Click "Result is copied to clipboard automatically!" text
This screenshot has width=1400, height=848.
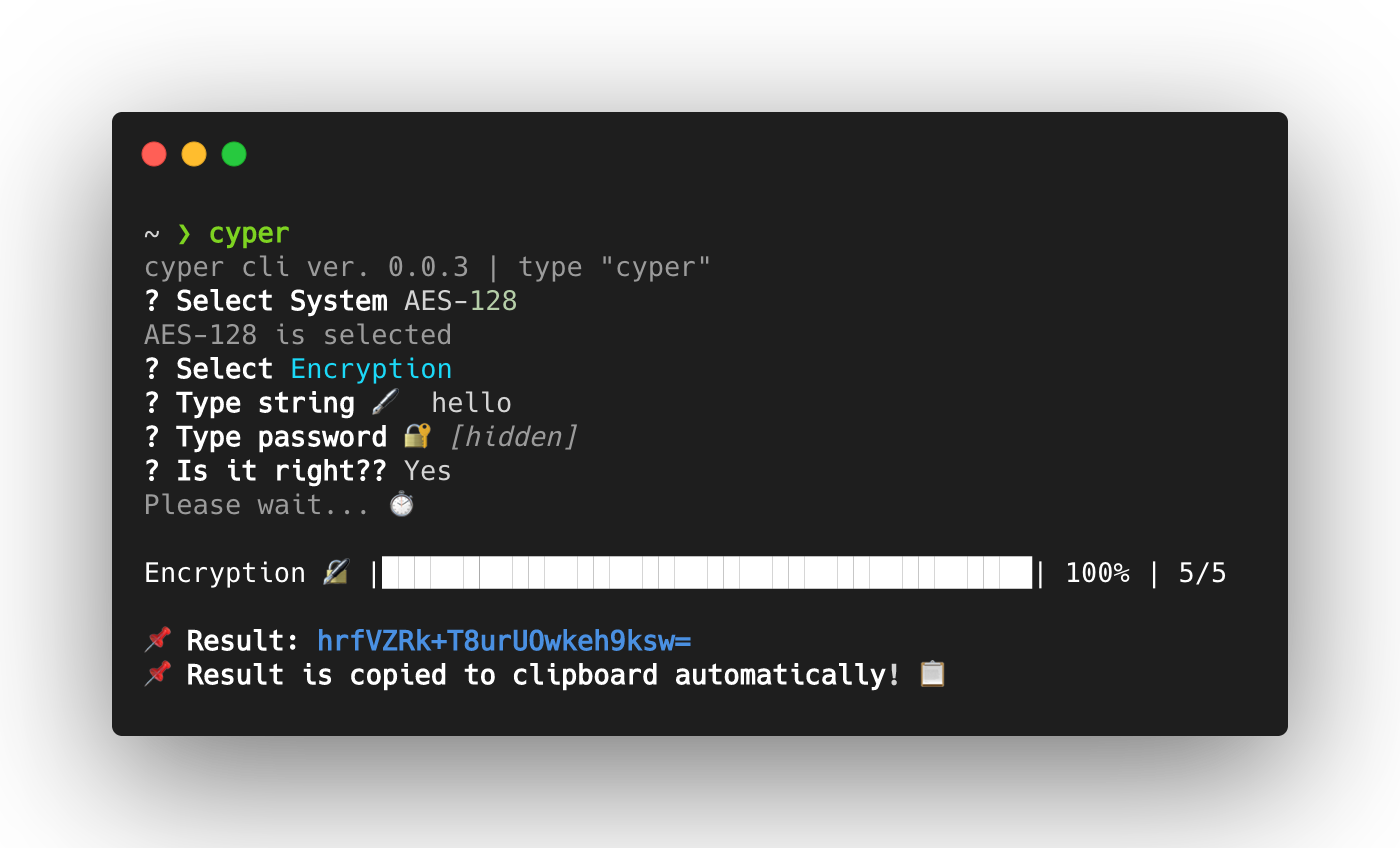(544, 674)
